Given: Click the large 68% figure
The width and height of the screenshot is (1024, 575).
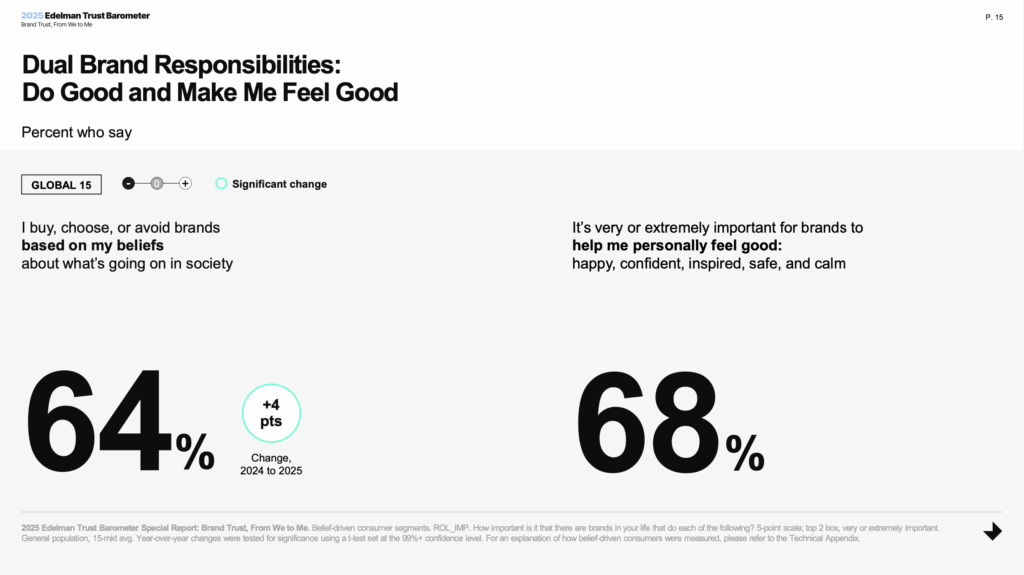Looking at the screenshot, I should click(x=669, y=420).
